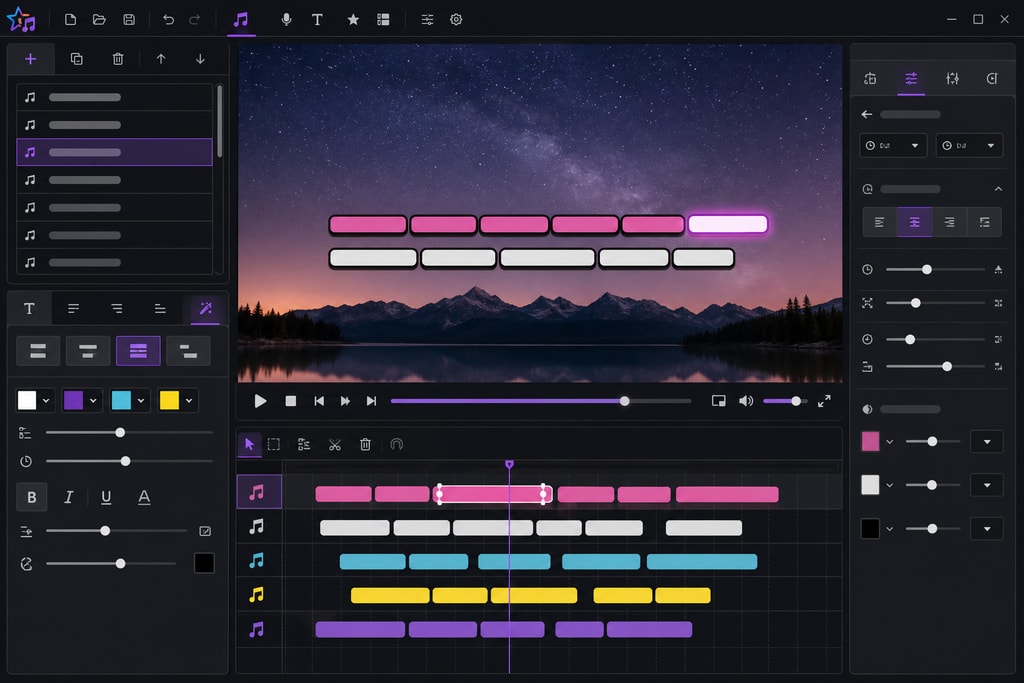This screenshot has width=1024, height=683.
Task: Toggle picture-in-picture preview mode
Action: click(x=718, y=401)
